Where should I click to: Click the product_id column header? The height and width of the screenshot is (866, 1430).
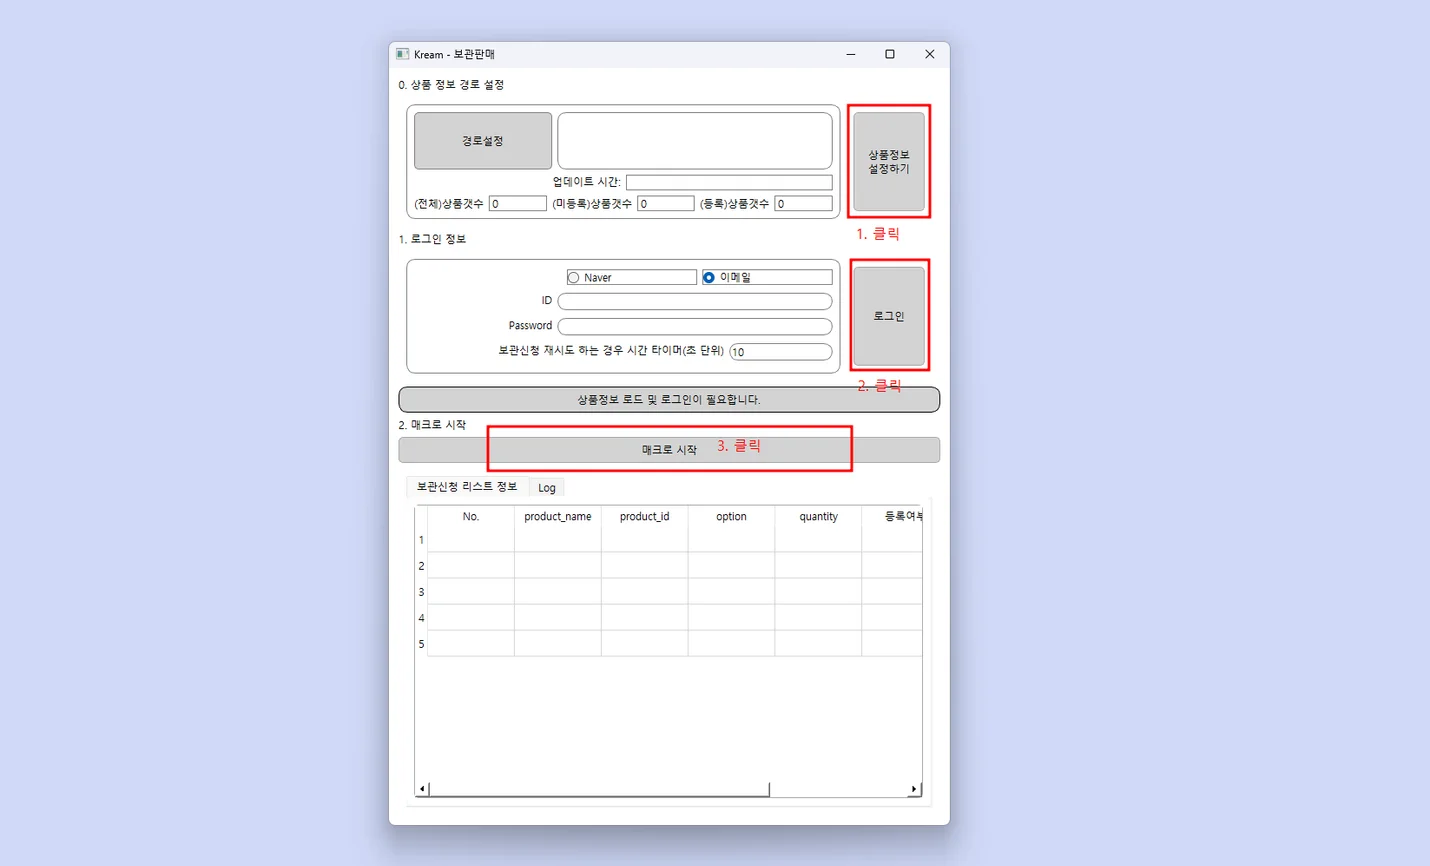[645, 517]
